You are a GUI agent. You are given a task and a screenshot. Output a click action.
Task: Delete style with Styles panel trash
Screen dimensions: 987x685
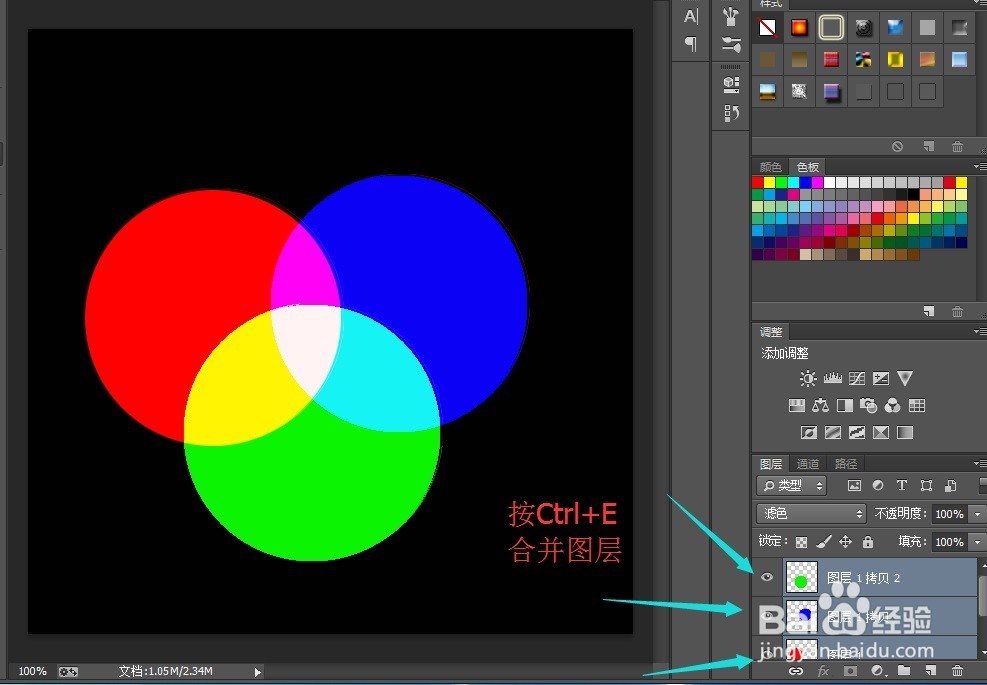[x=957, y=147]
